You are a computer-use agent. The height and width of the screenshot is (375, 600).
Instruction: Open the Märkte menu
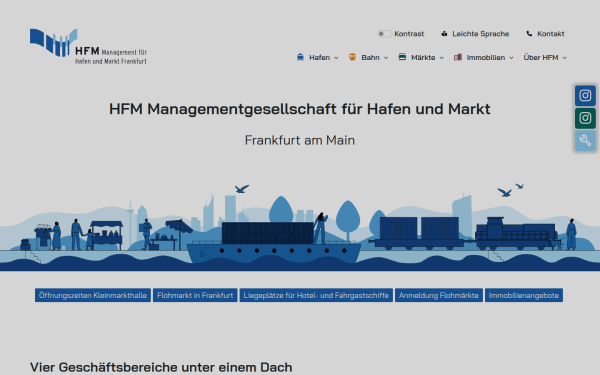click(423, 57)
